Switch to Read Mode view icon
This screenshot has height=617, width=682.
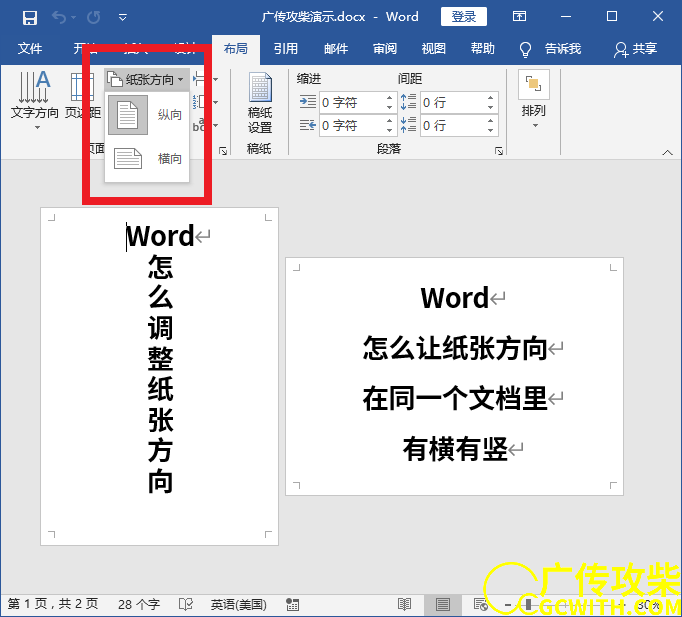pos(405,604)
